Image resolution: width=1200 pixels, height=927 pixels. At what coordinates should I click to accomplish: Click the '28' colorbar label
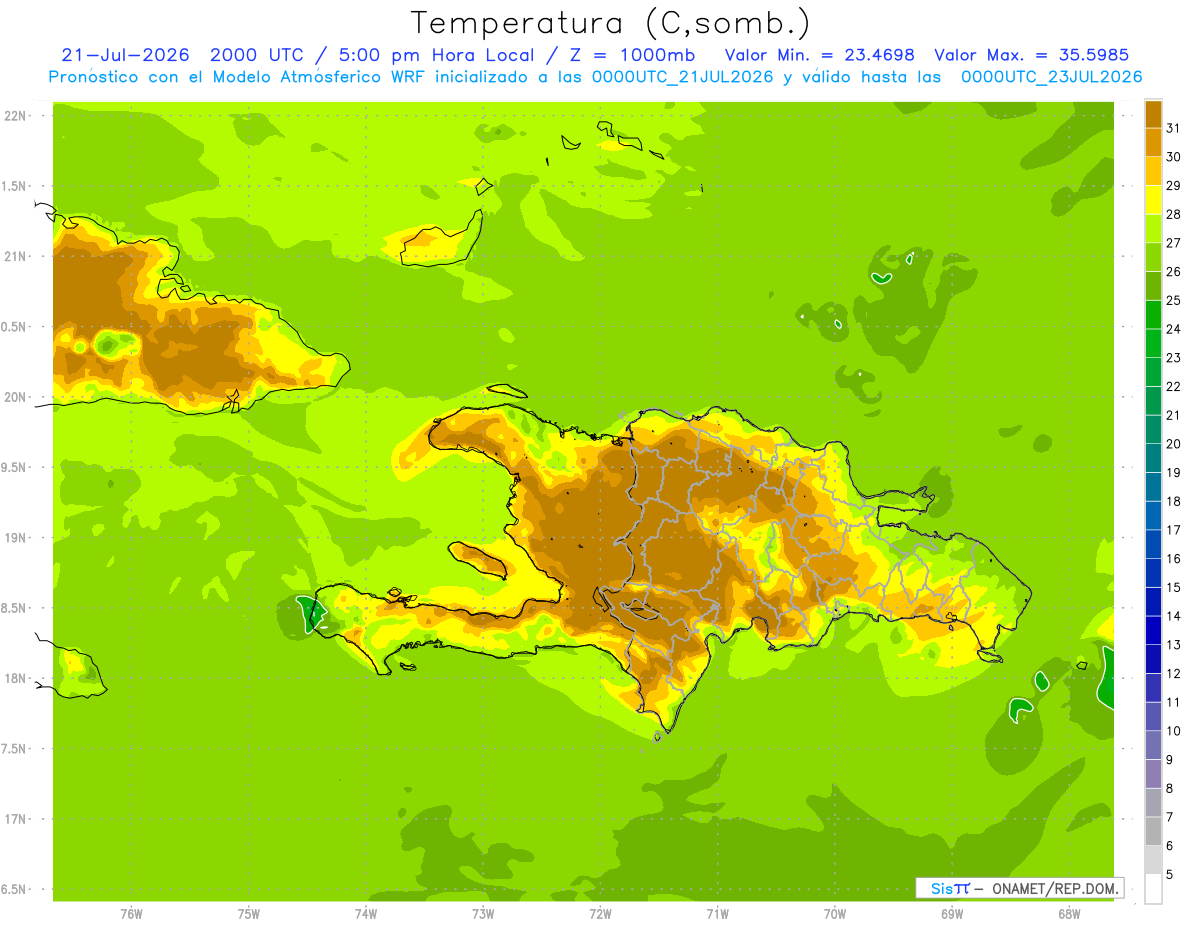tap(1173, 214)
